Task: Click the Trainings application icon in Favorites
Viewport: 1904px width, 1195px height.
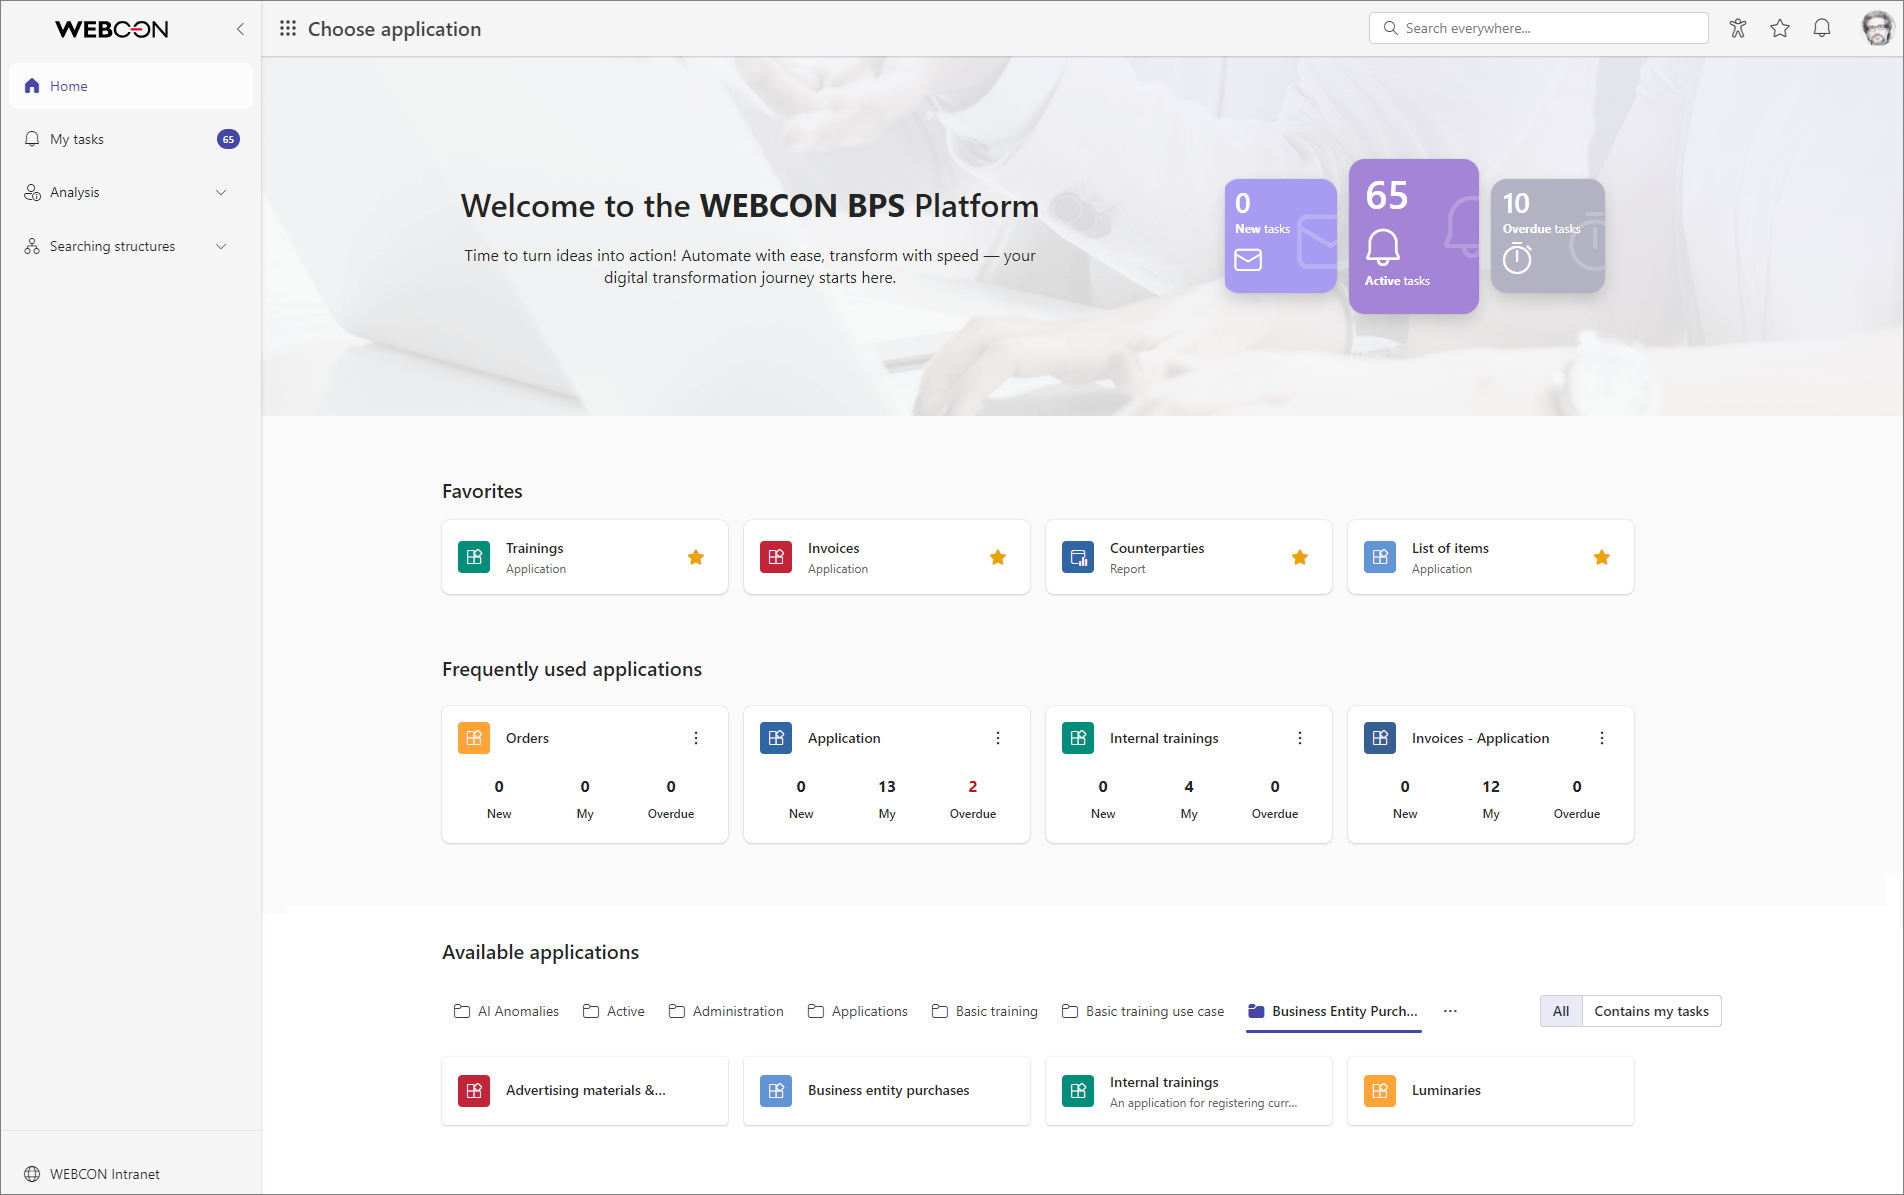Action: pos(474,557)
